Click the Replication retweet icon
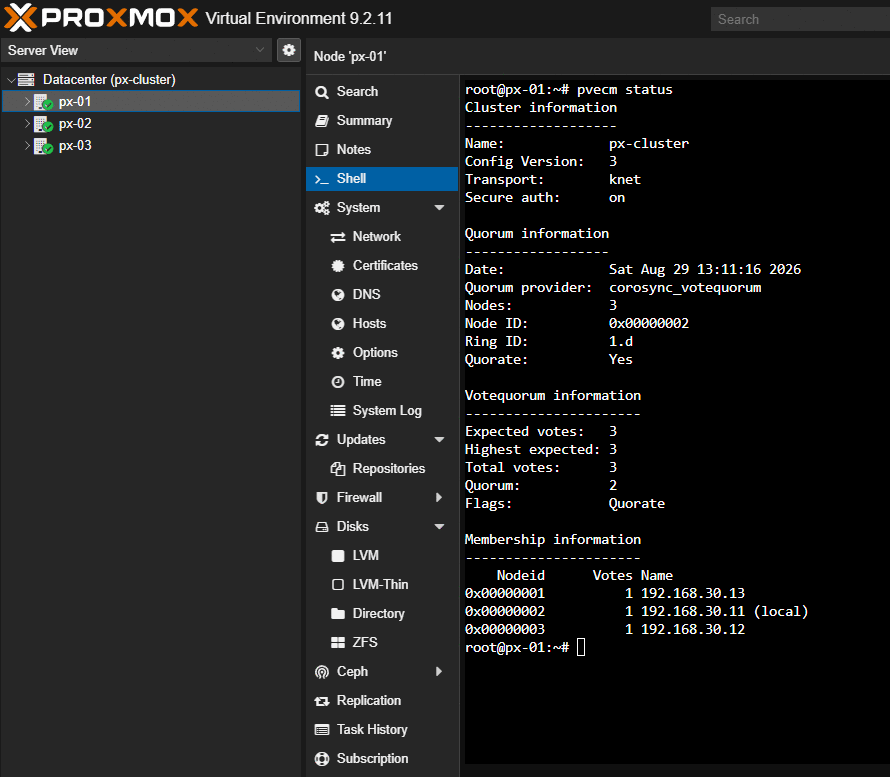Screen dimensions: 890x777 point(322,702)
